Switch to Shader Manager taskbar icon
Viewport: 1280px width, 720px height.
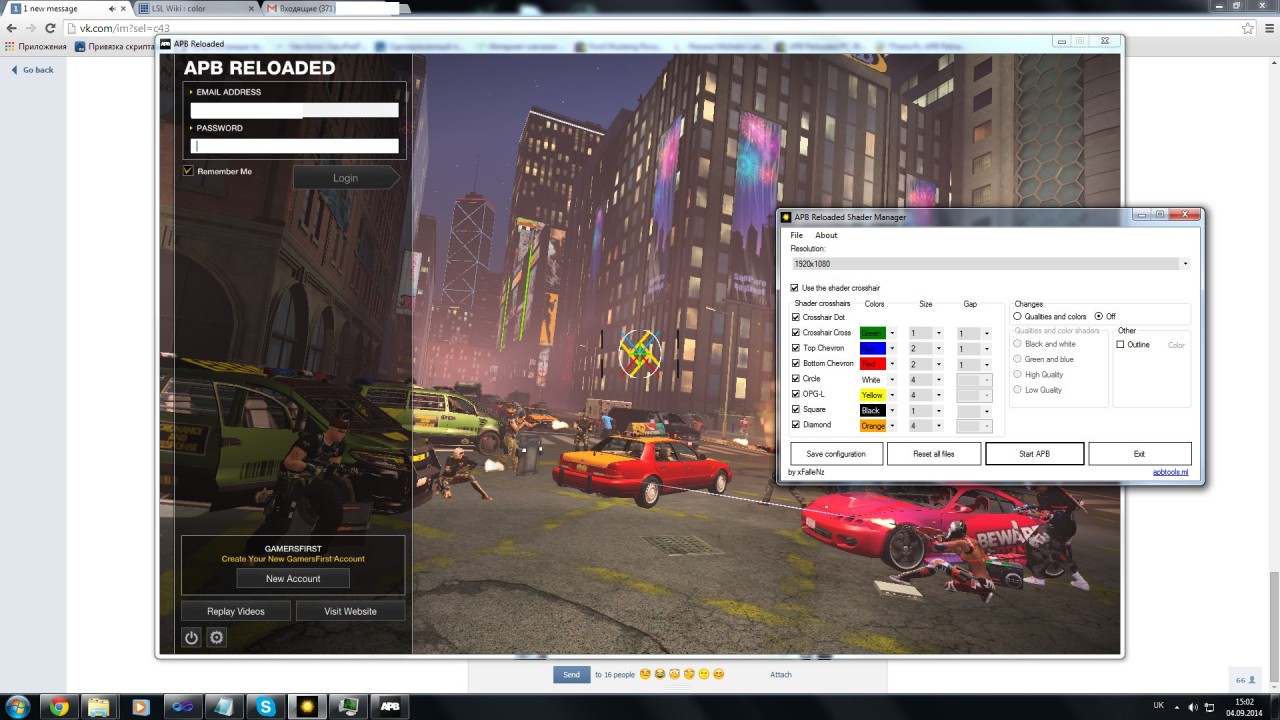pos(307,706)
